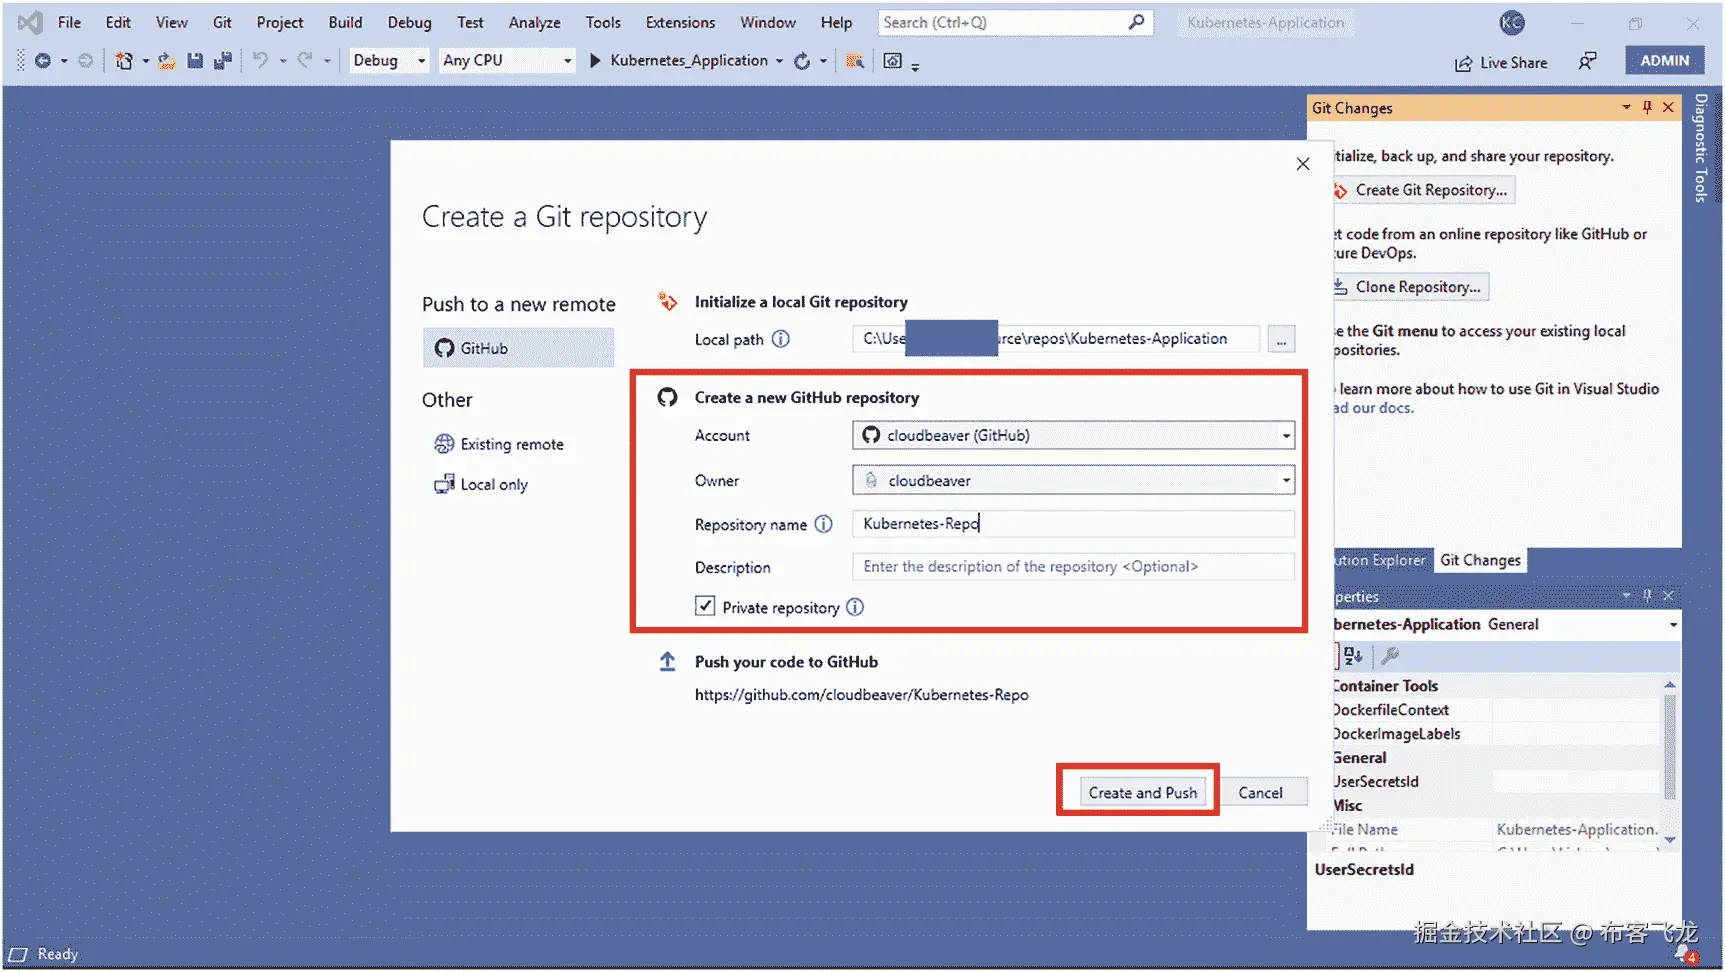Click the Local path input field

tap(1056, 339)
